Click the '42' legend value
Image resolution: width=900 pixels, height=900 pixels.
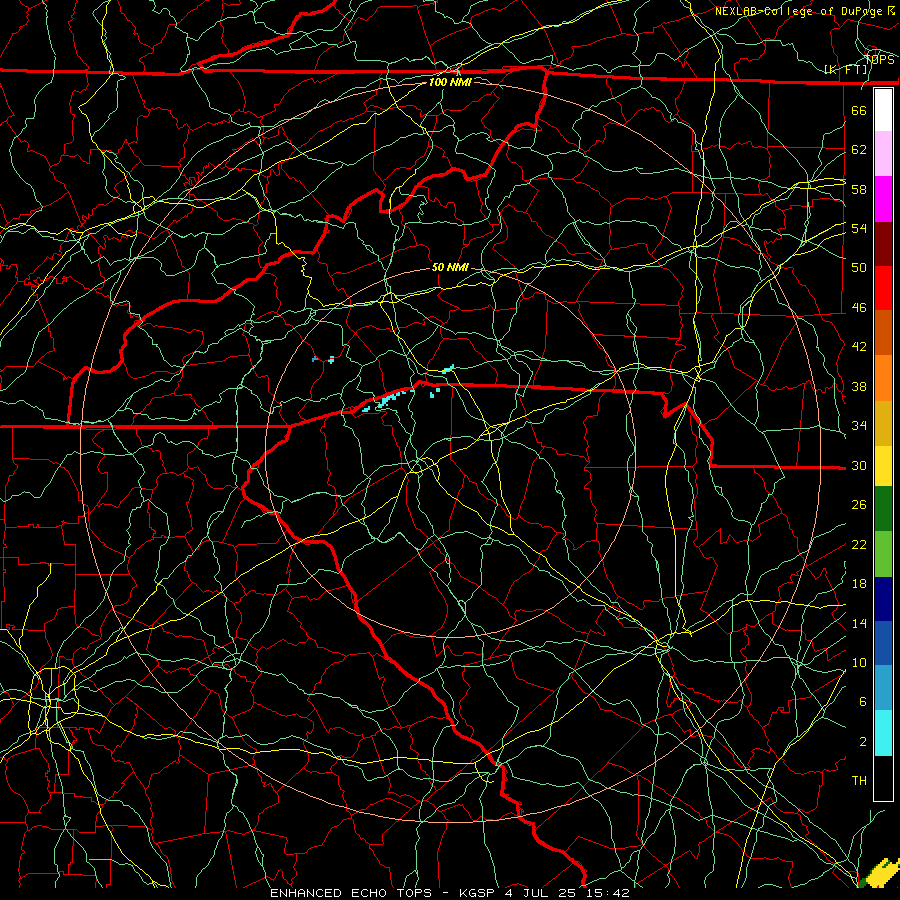click(x=859, y=347)
